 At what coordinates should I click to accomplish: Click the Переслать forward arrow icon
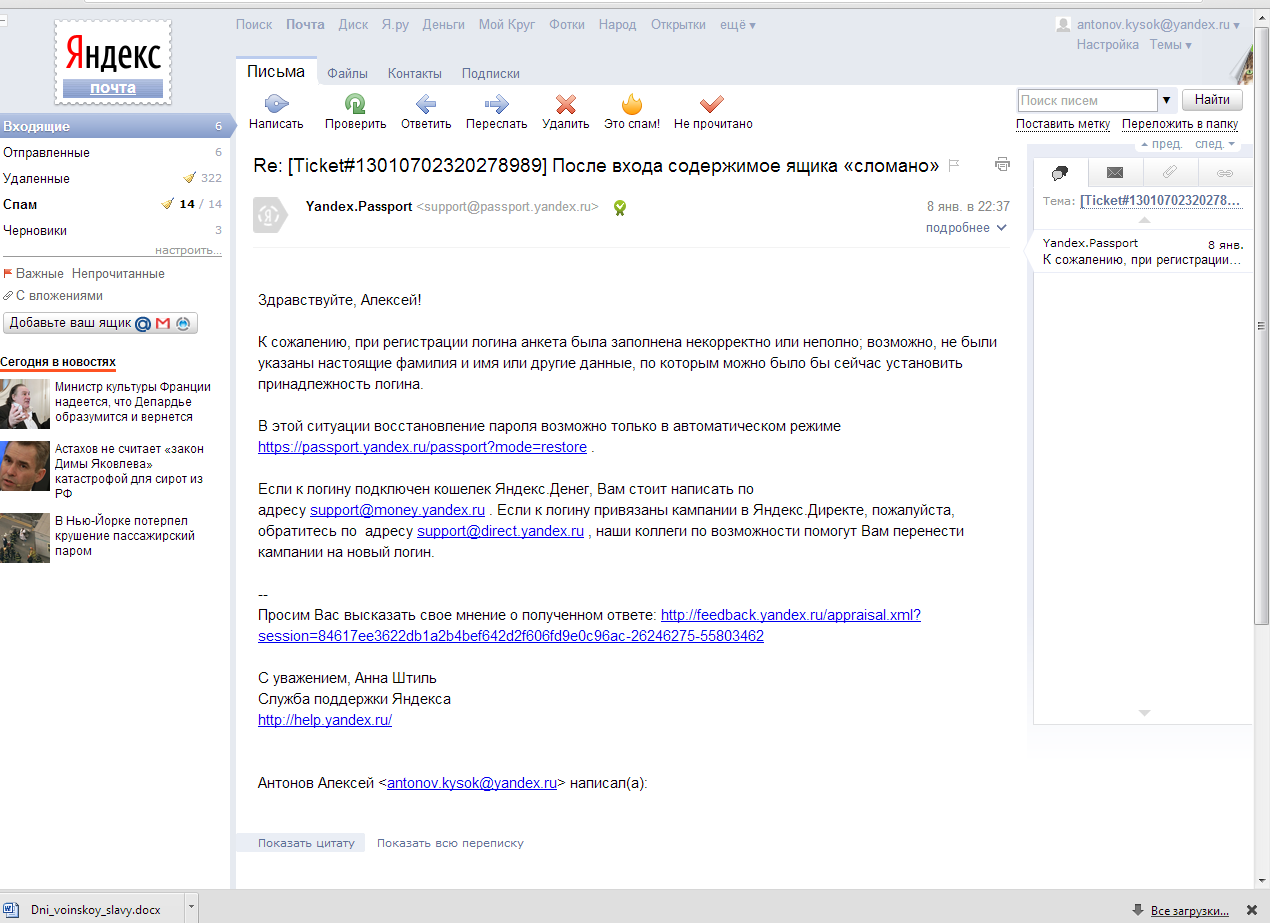497,103
